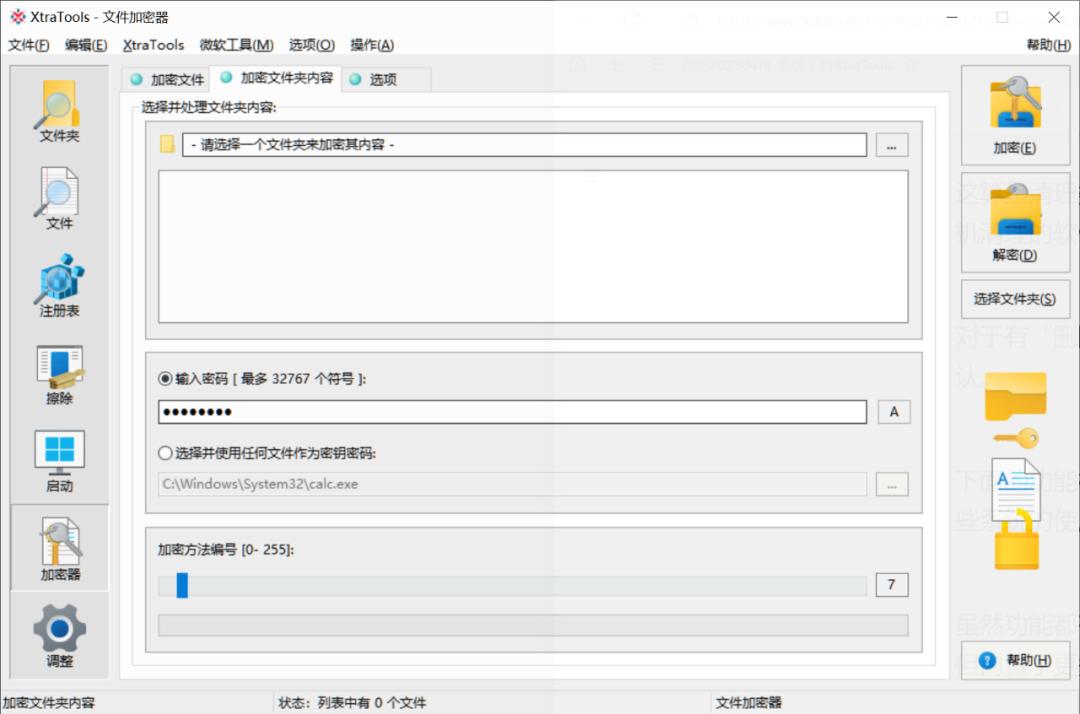Click inside the password input field

pos(500,411)
